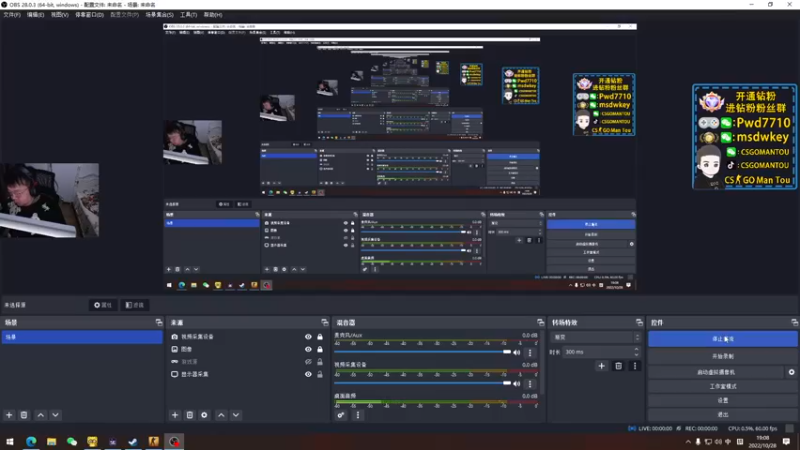Click the 开始录制 start recording button
The width and height of the screenshot is (800, 450).
coord(722,356)
